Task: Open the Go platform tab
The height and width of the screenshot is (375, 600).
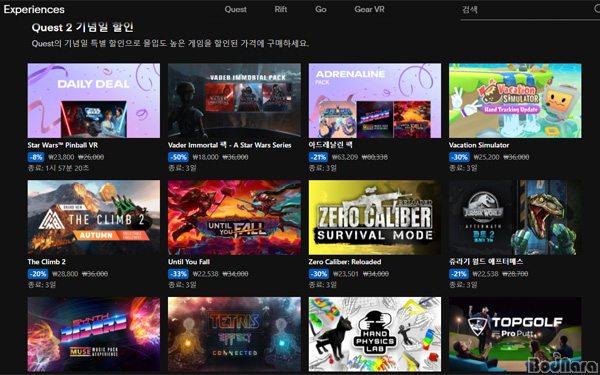Action: [321, 9]
